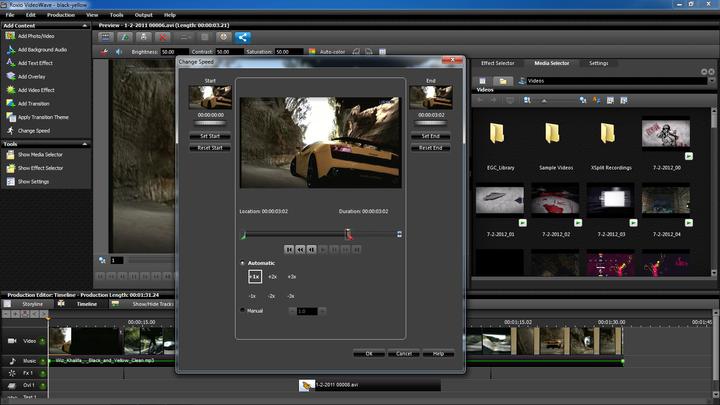Click the Show Media Selector icon
This screenshot has width=720, height=405.
coord(10,155)
